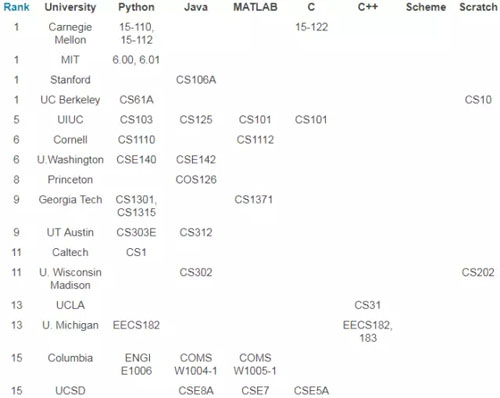Click UCSD's CSE5A C course

point(311,391)
